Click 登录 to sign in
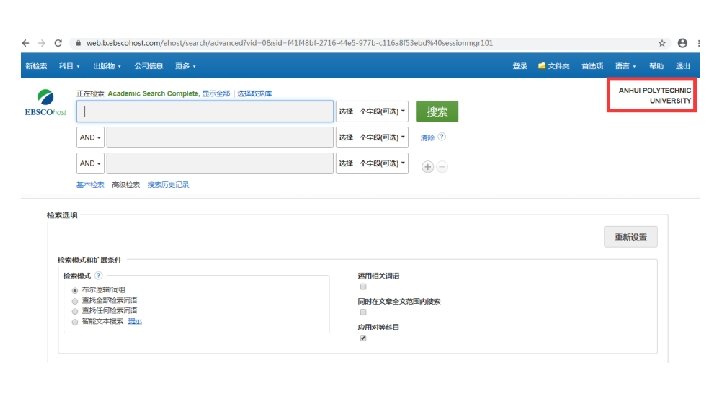Viewport: 720px width, 405px height. pyautogui.click(x=520, y=66)
